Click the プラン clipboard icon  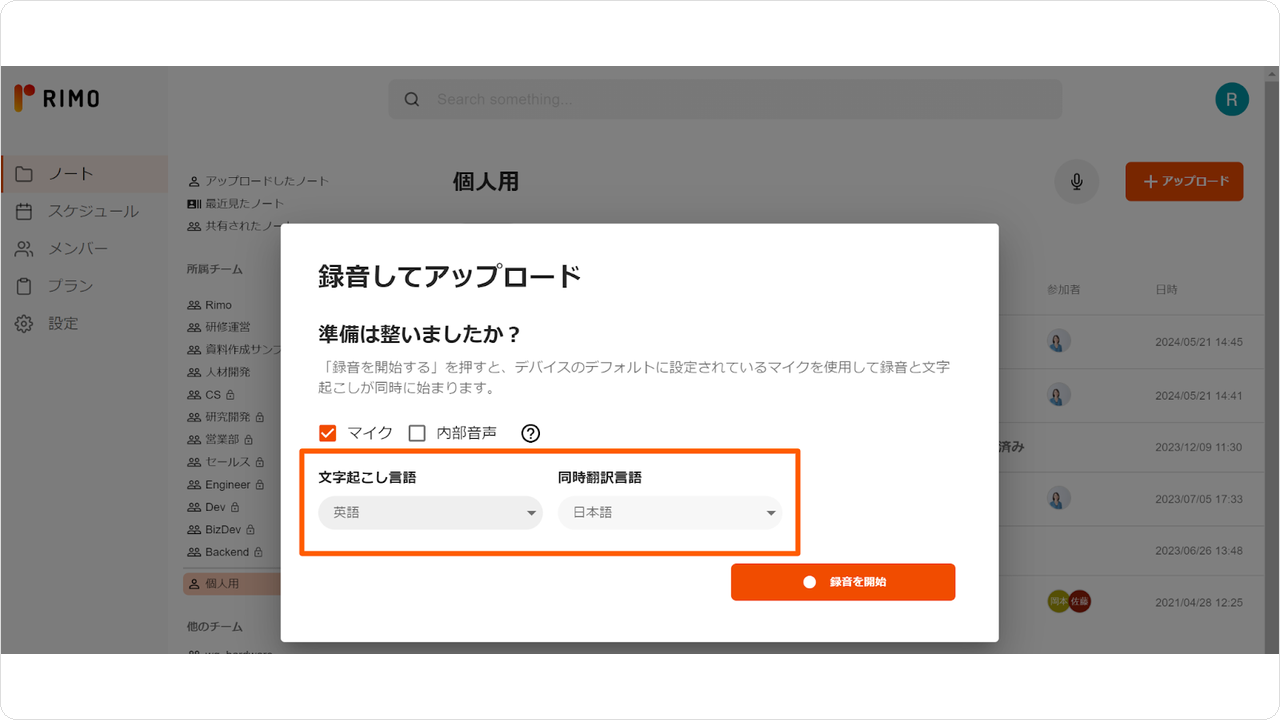pos(25,286)
